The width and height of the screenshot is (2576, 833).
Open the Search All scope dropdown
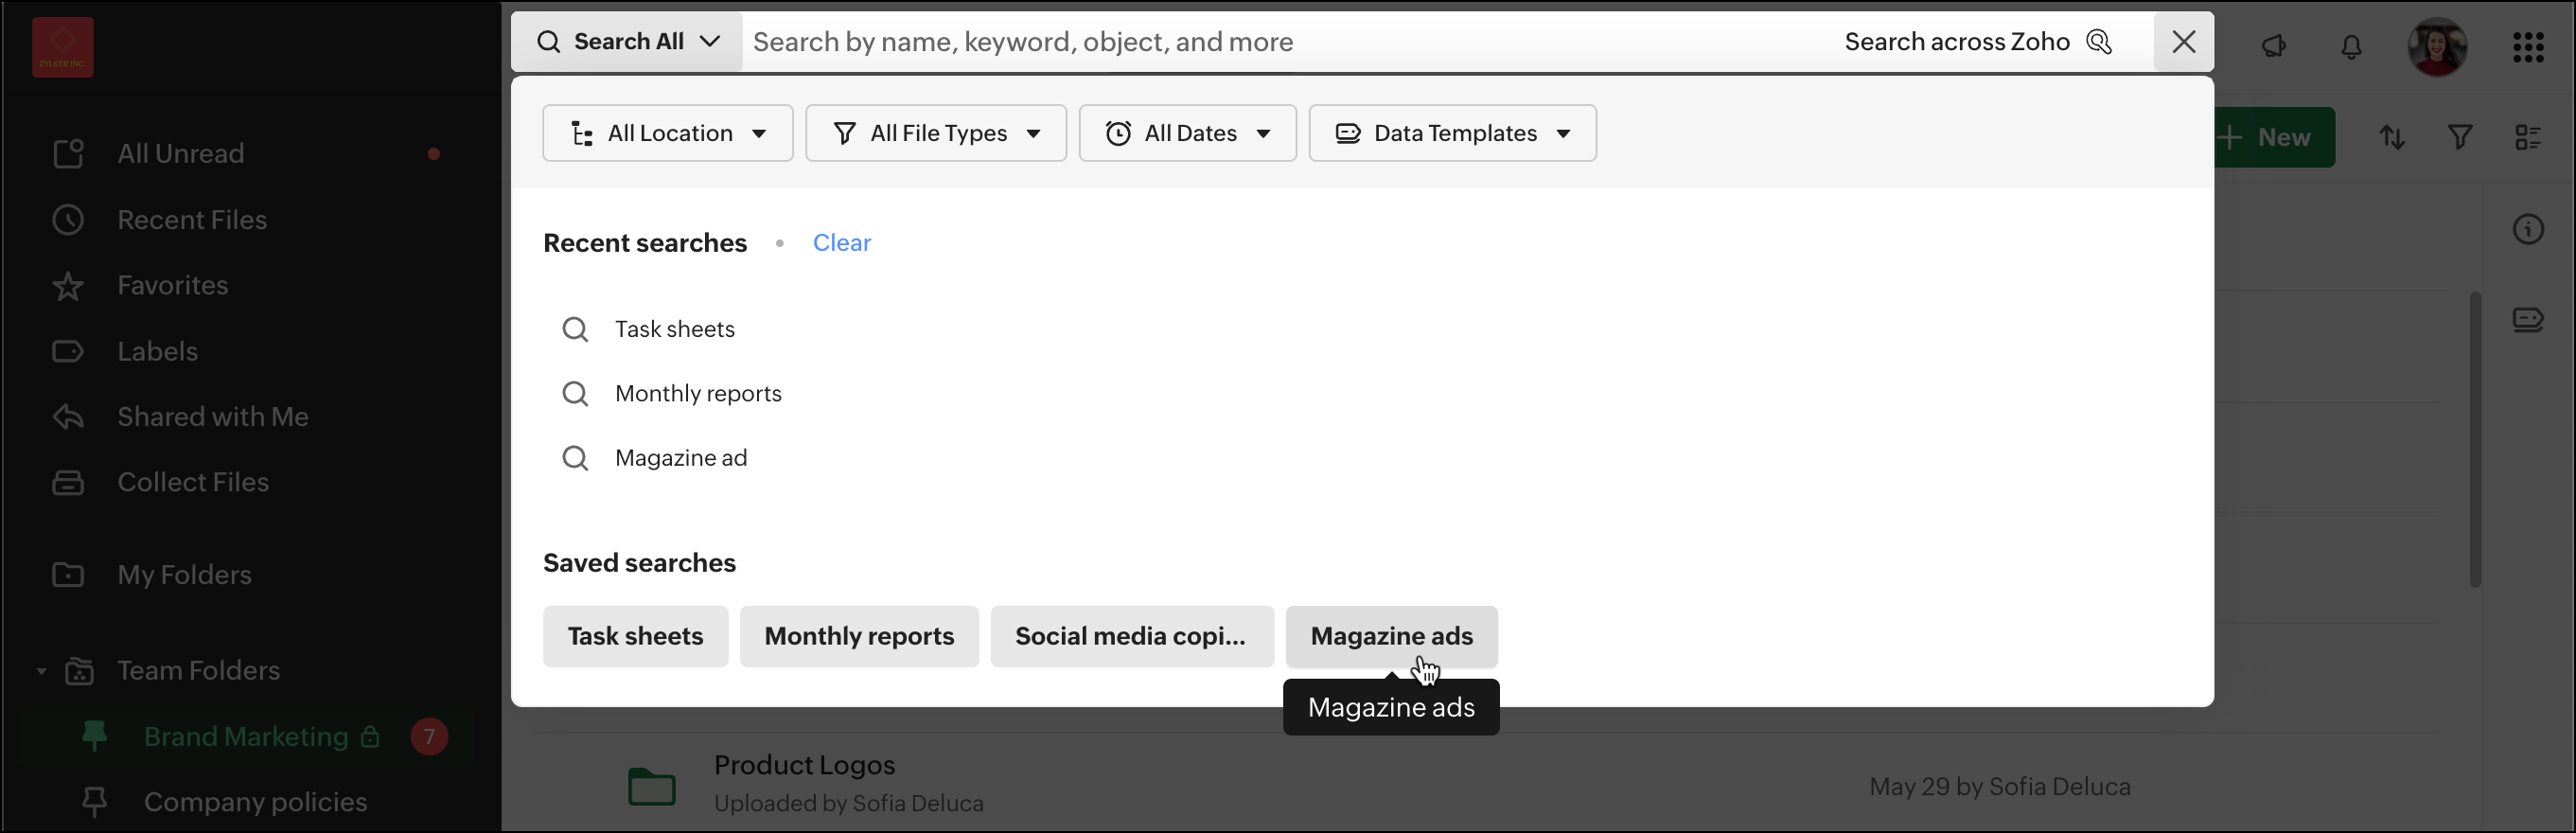pyautogui.click(x=627, y=42)
